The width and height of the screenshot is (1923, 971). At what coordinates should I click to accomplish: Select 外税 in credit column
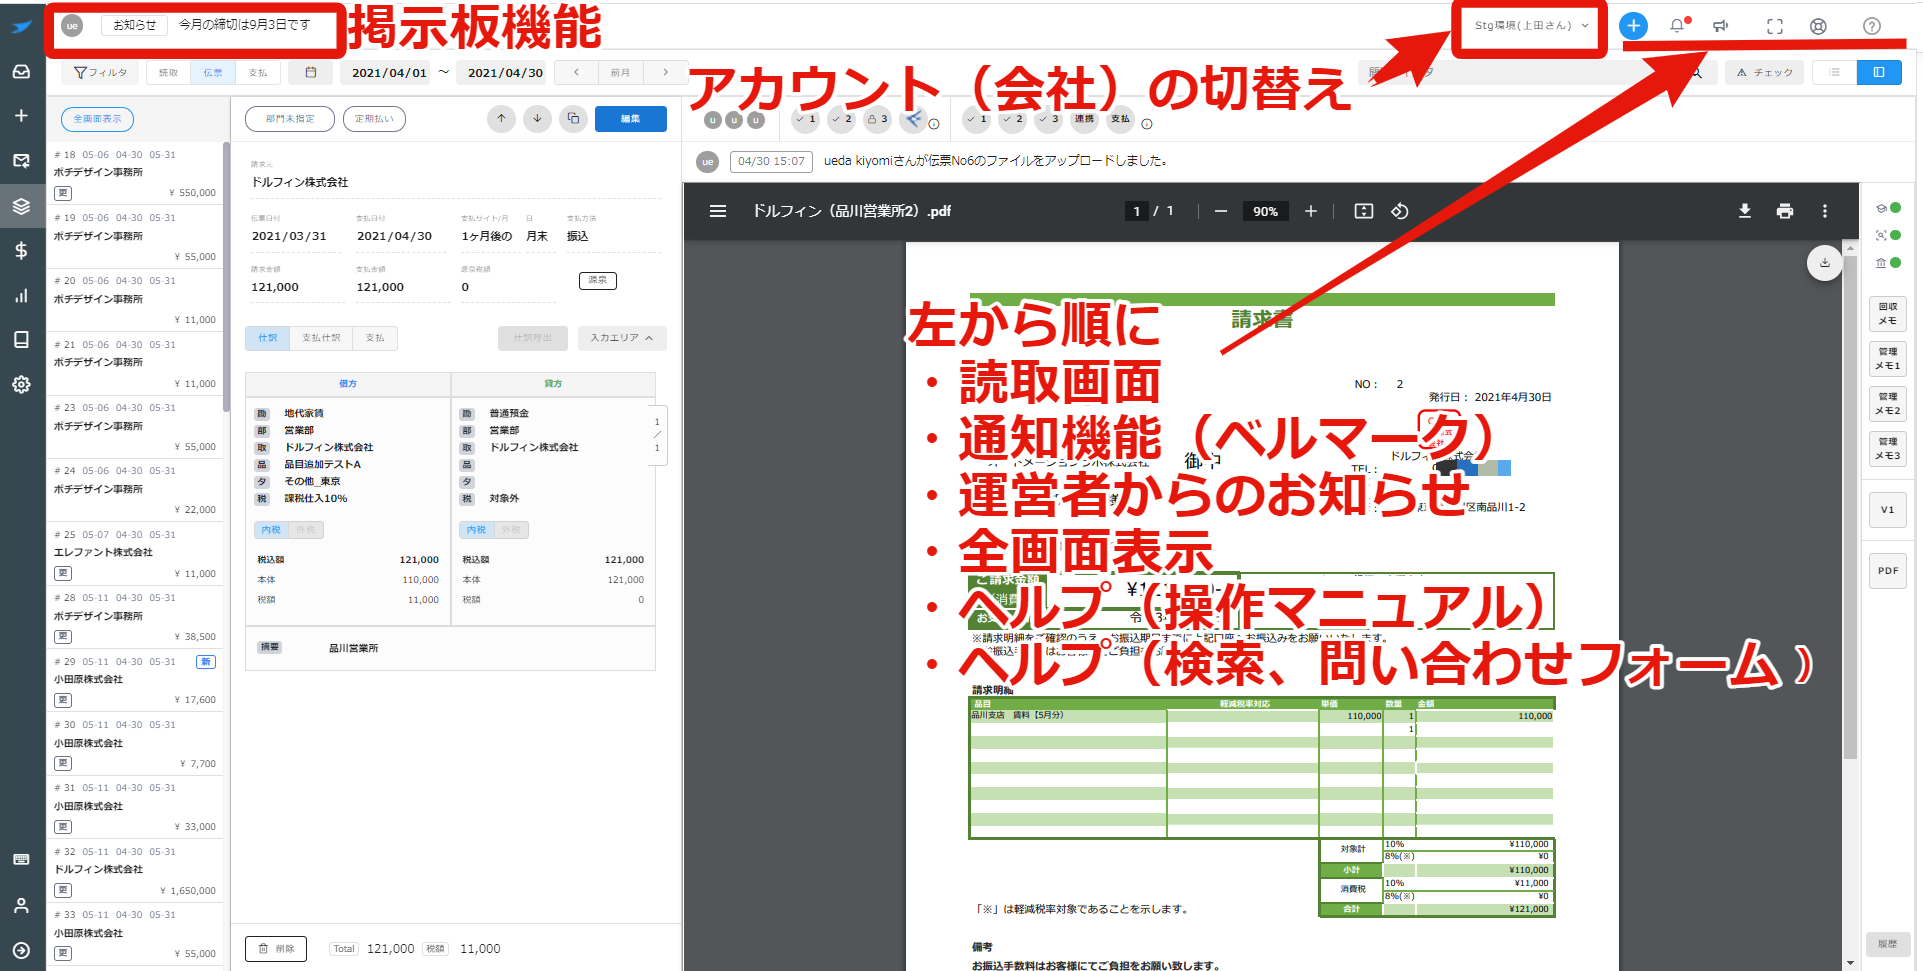pyautogui.click(x=511, y=530)
